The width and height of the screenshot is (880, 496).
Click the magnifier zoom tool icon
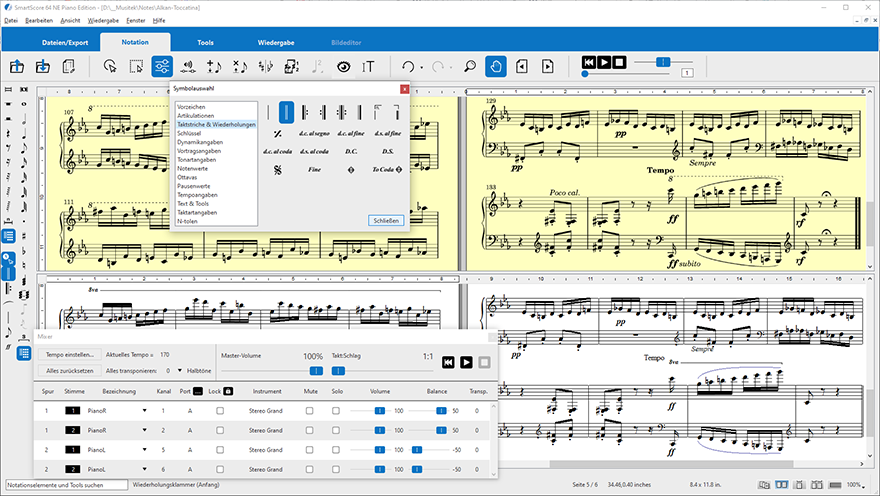(469, 67)
